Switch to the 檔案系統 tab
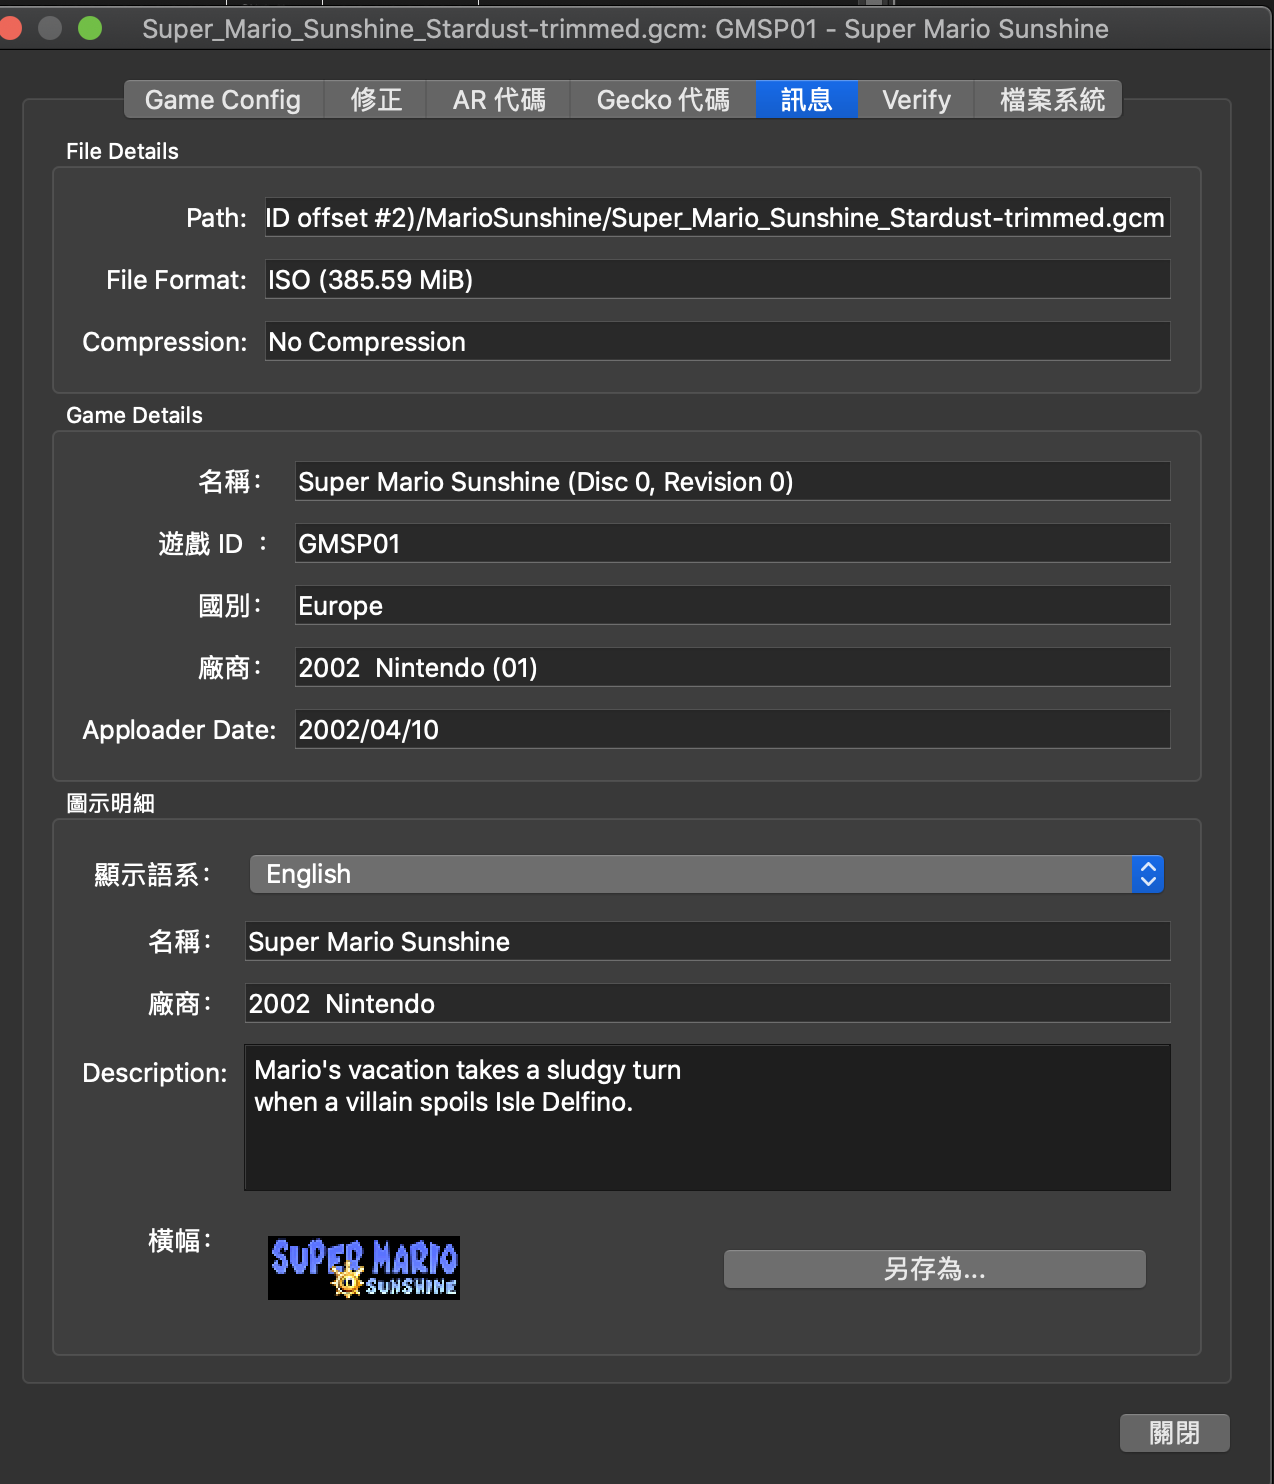 tap(1049, 100)
